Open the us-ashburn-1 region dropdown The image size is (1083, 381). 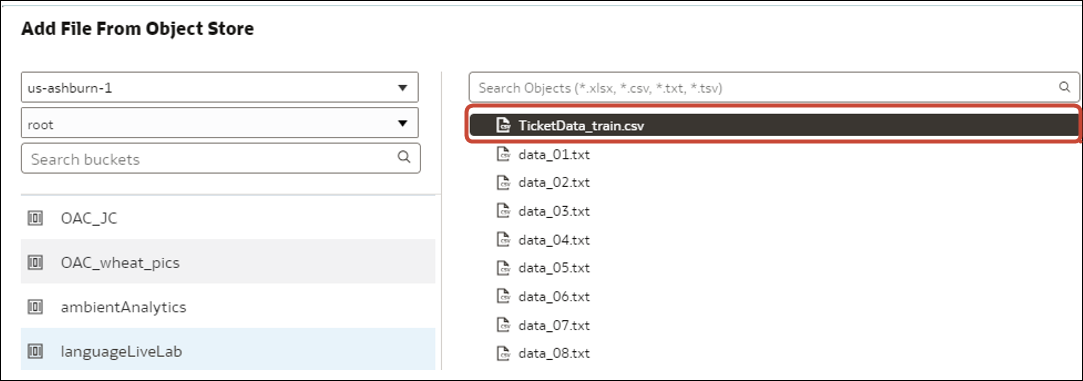pos(220,88)
